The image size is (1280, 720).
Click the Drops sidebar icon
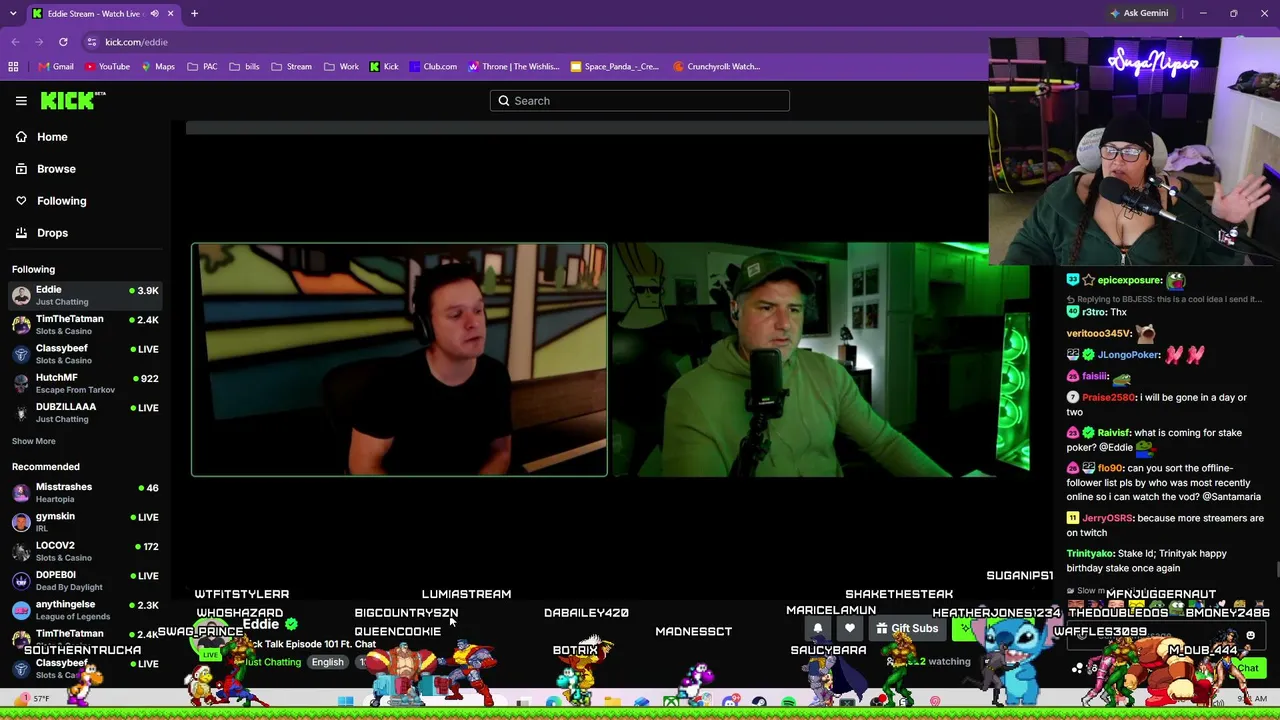[x=21, y=233]
